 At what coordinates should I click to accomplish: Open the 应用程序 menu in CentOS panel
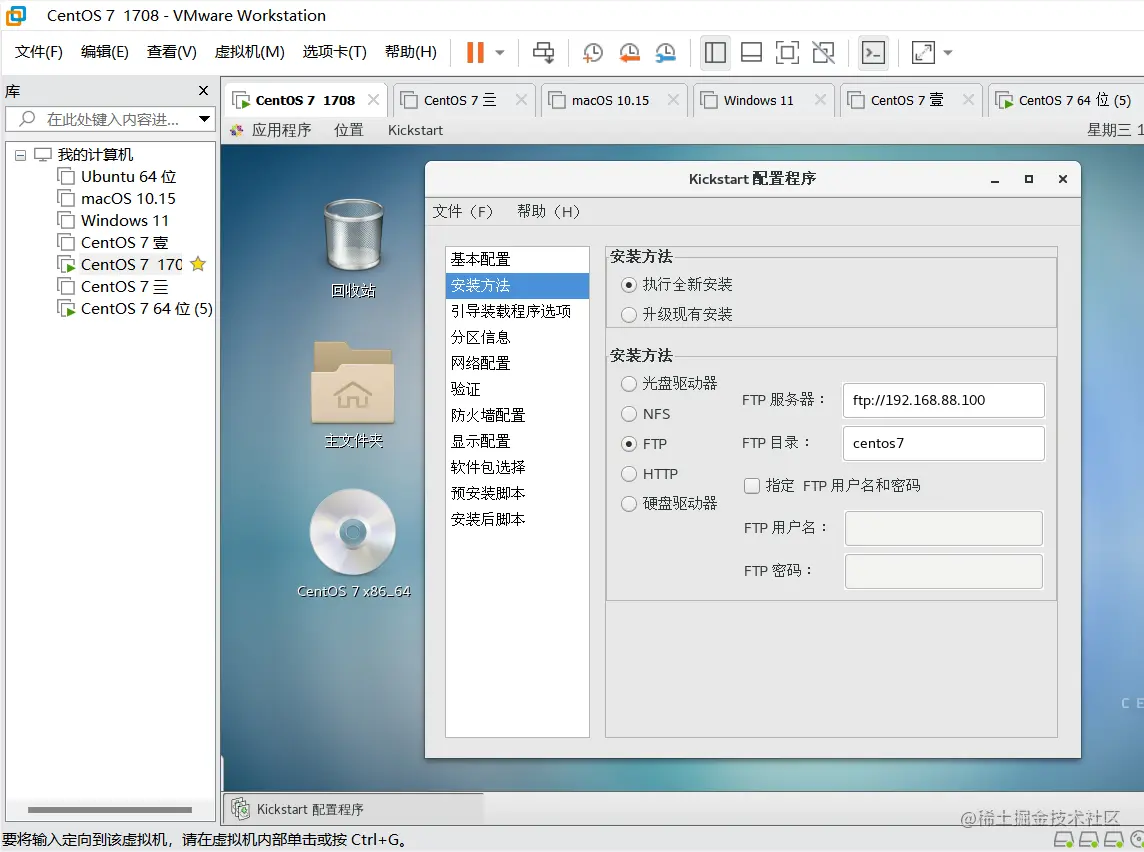[x=281, y=130]
